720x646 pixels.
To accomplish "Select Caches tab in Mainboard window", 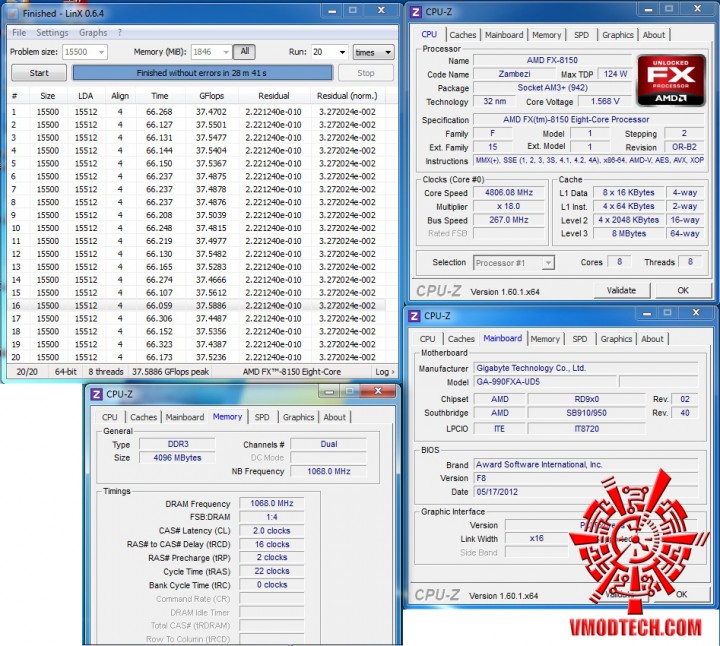I will tap(461, 339).
